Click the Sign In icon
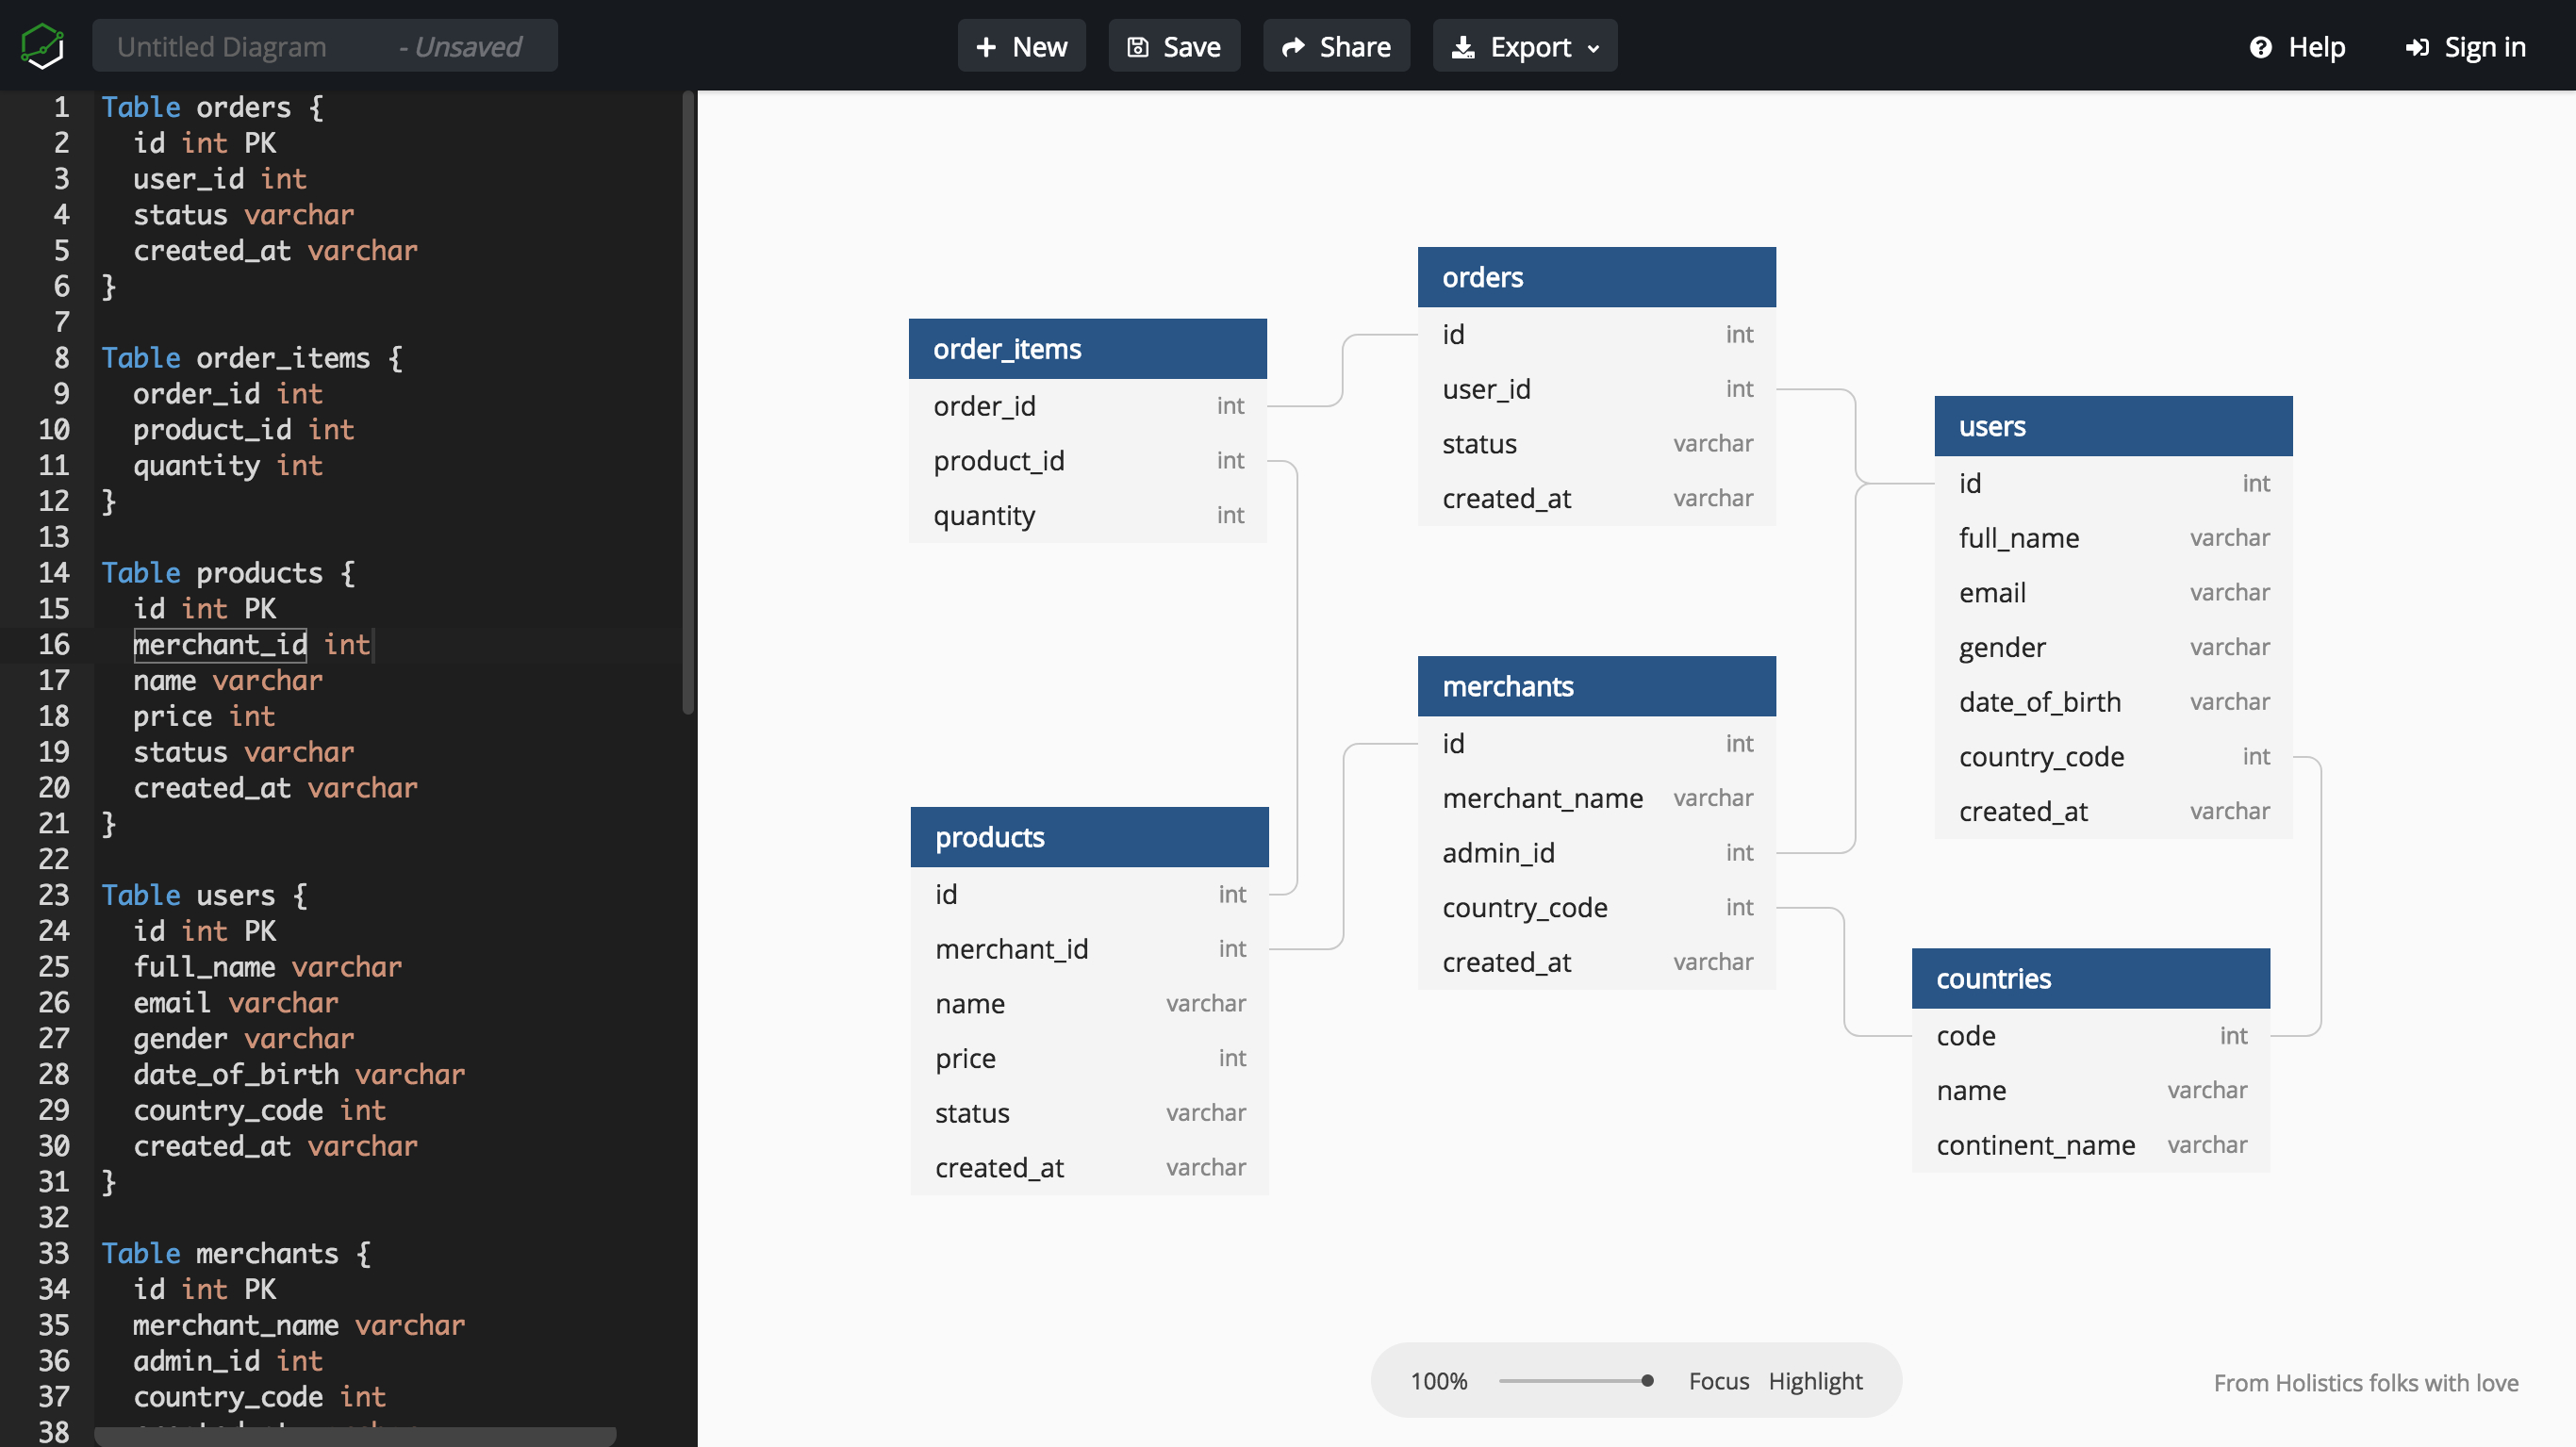This screenshot has height=1447, width=2576. click(2419, 46)
